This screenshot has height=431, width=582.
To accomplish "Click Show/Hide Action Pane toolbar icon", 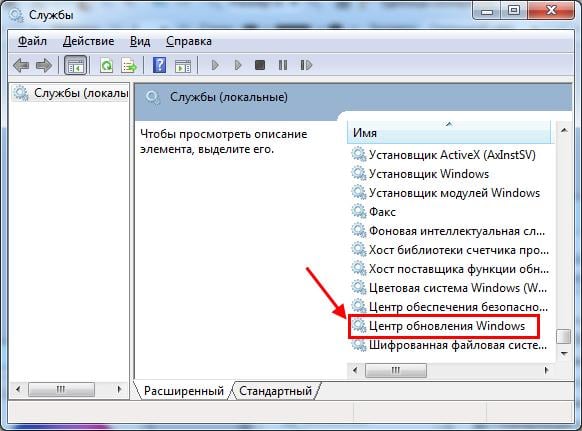I will coord(183,66).
